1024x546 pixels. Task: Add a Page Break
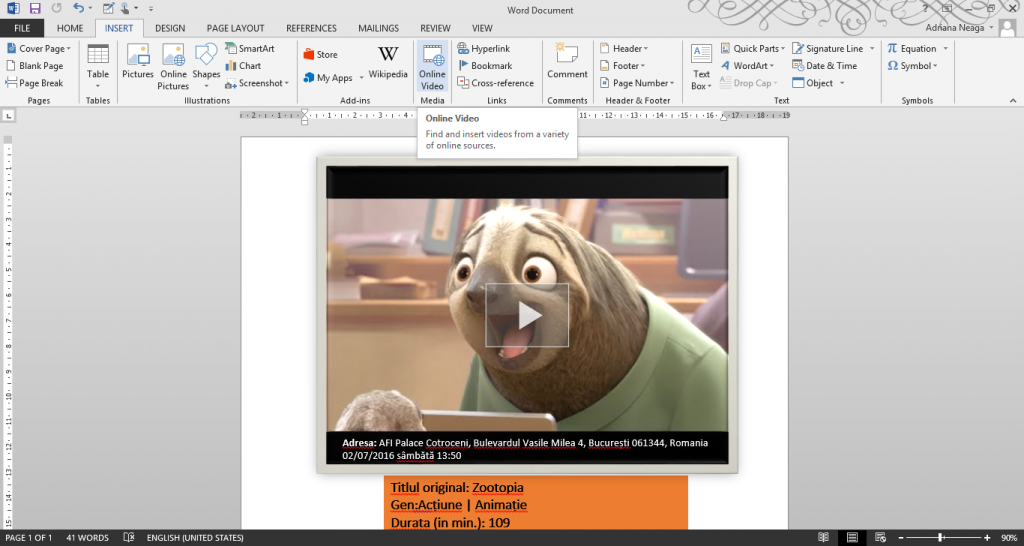coord(35,83)
